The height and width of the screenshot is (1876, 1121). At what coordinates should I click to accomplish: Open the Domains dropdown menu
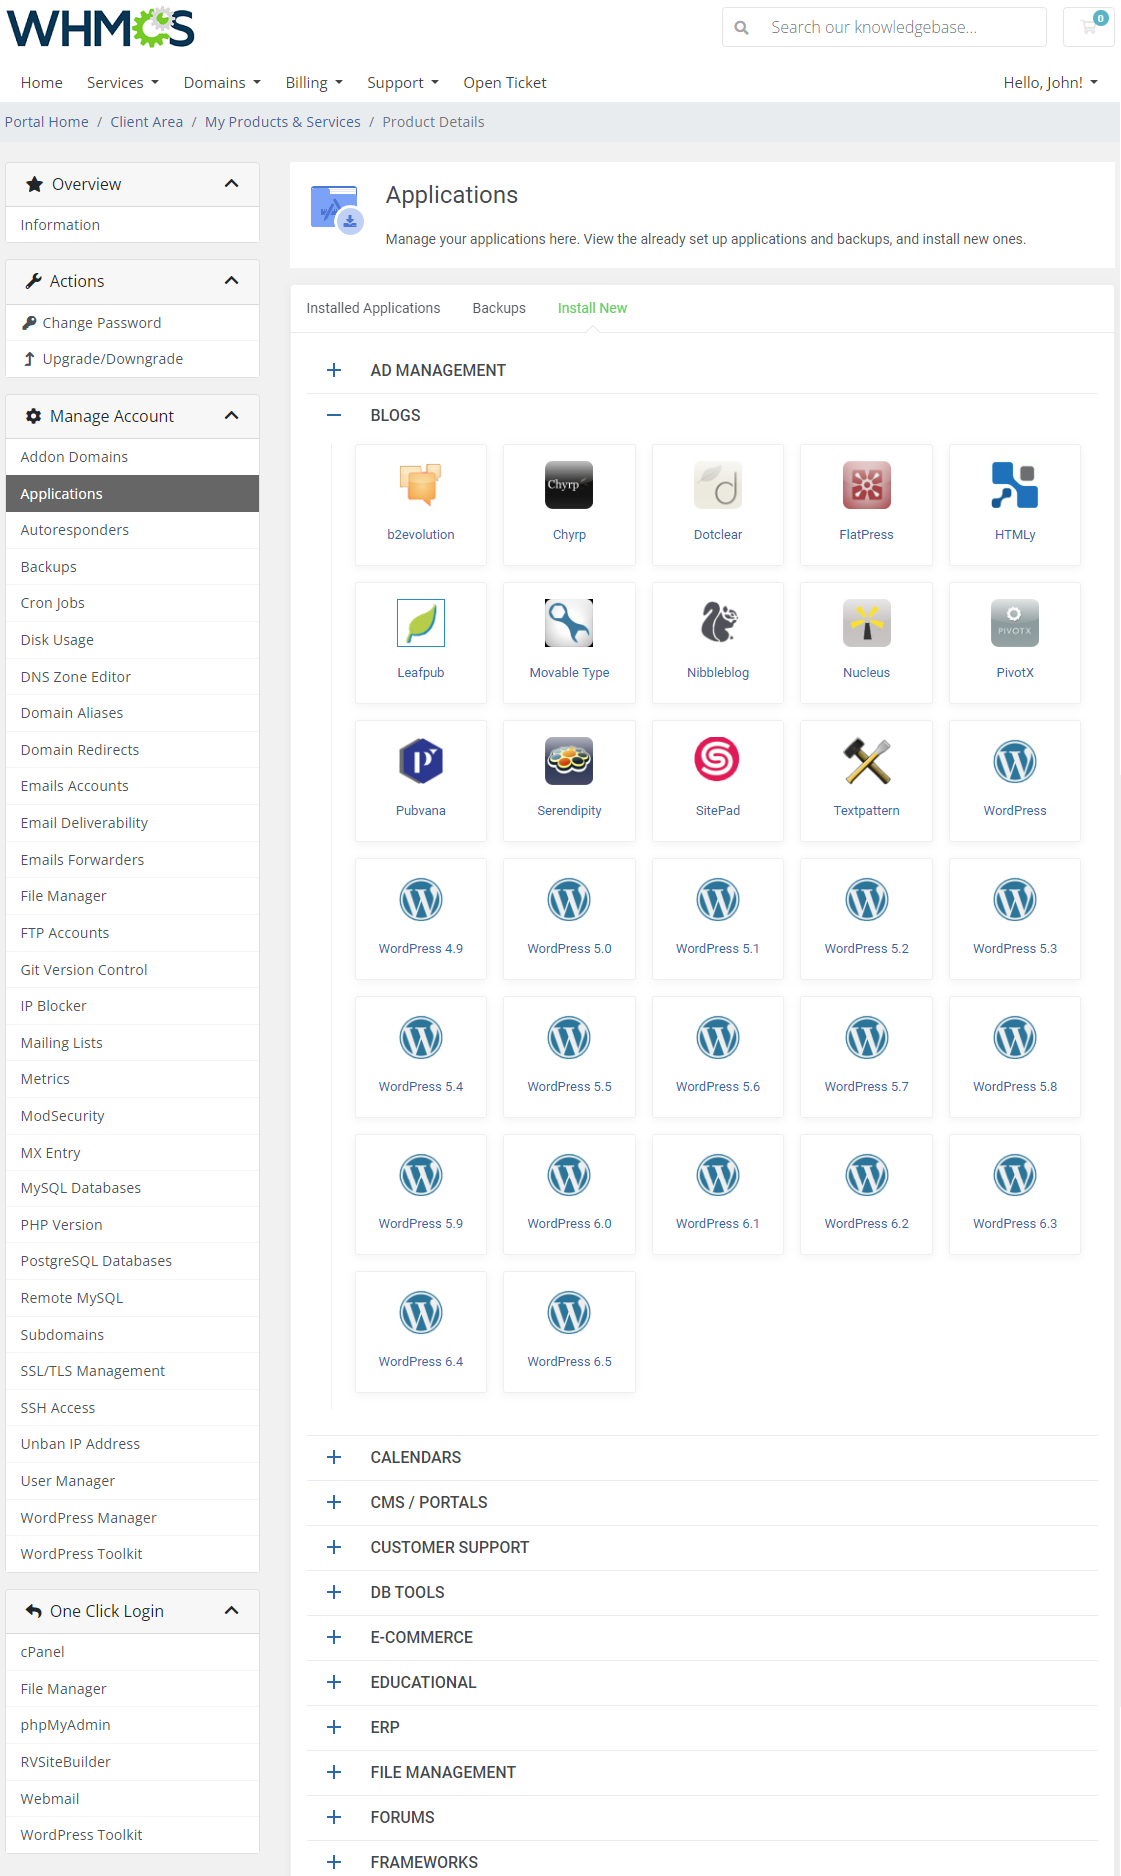tap(222, 82)
